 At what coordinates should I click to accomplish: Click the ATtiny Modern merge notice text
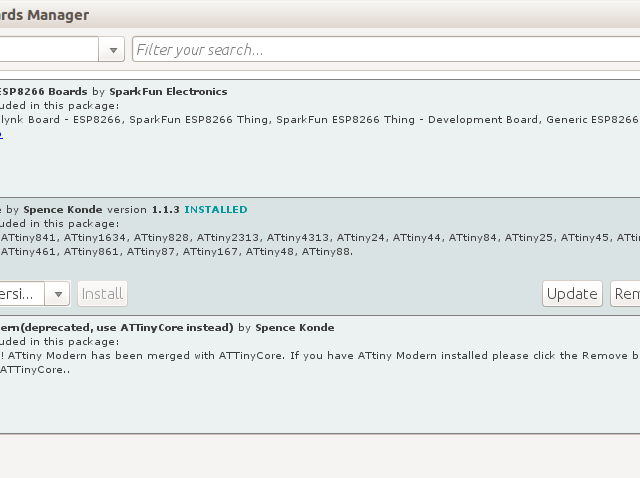(320, 356)
